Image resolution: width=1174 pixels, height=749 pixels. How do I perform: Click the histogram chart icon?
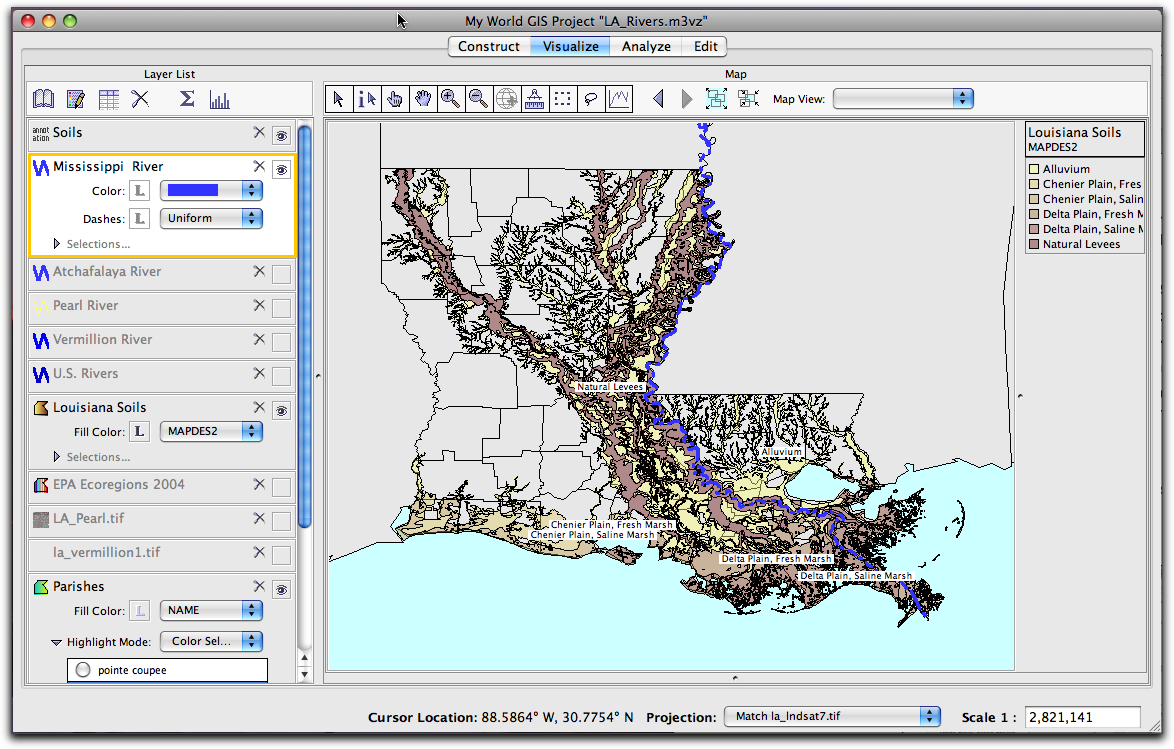pos(220,98)
